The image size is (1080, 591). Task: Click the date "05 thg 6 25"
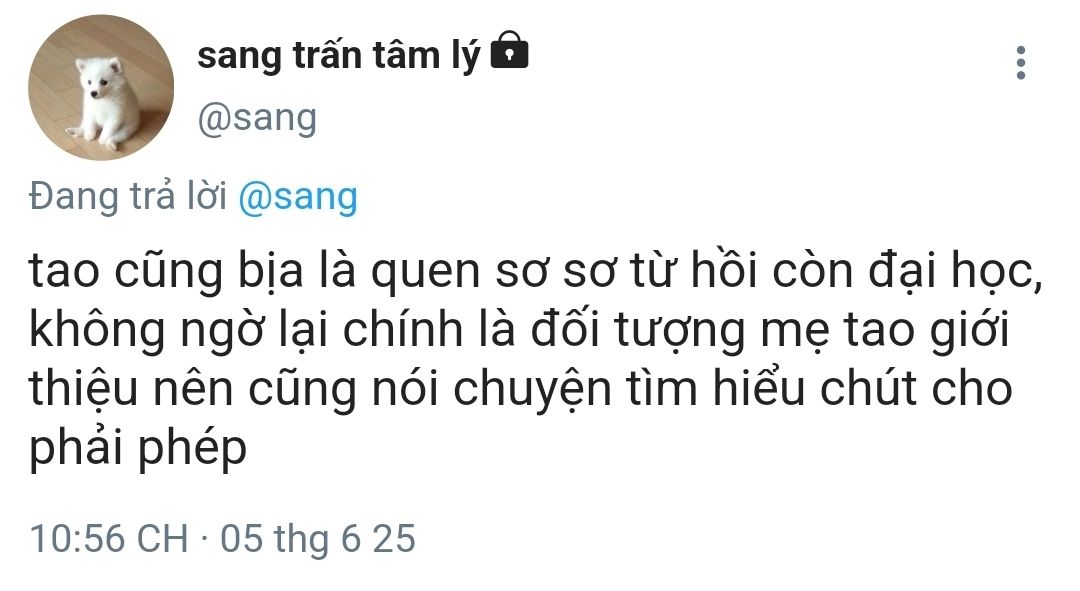tap(318, 539)
